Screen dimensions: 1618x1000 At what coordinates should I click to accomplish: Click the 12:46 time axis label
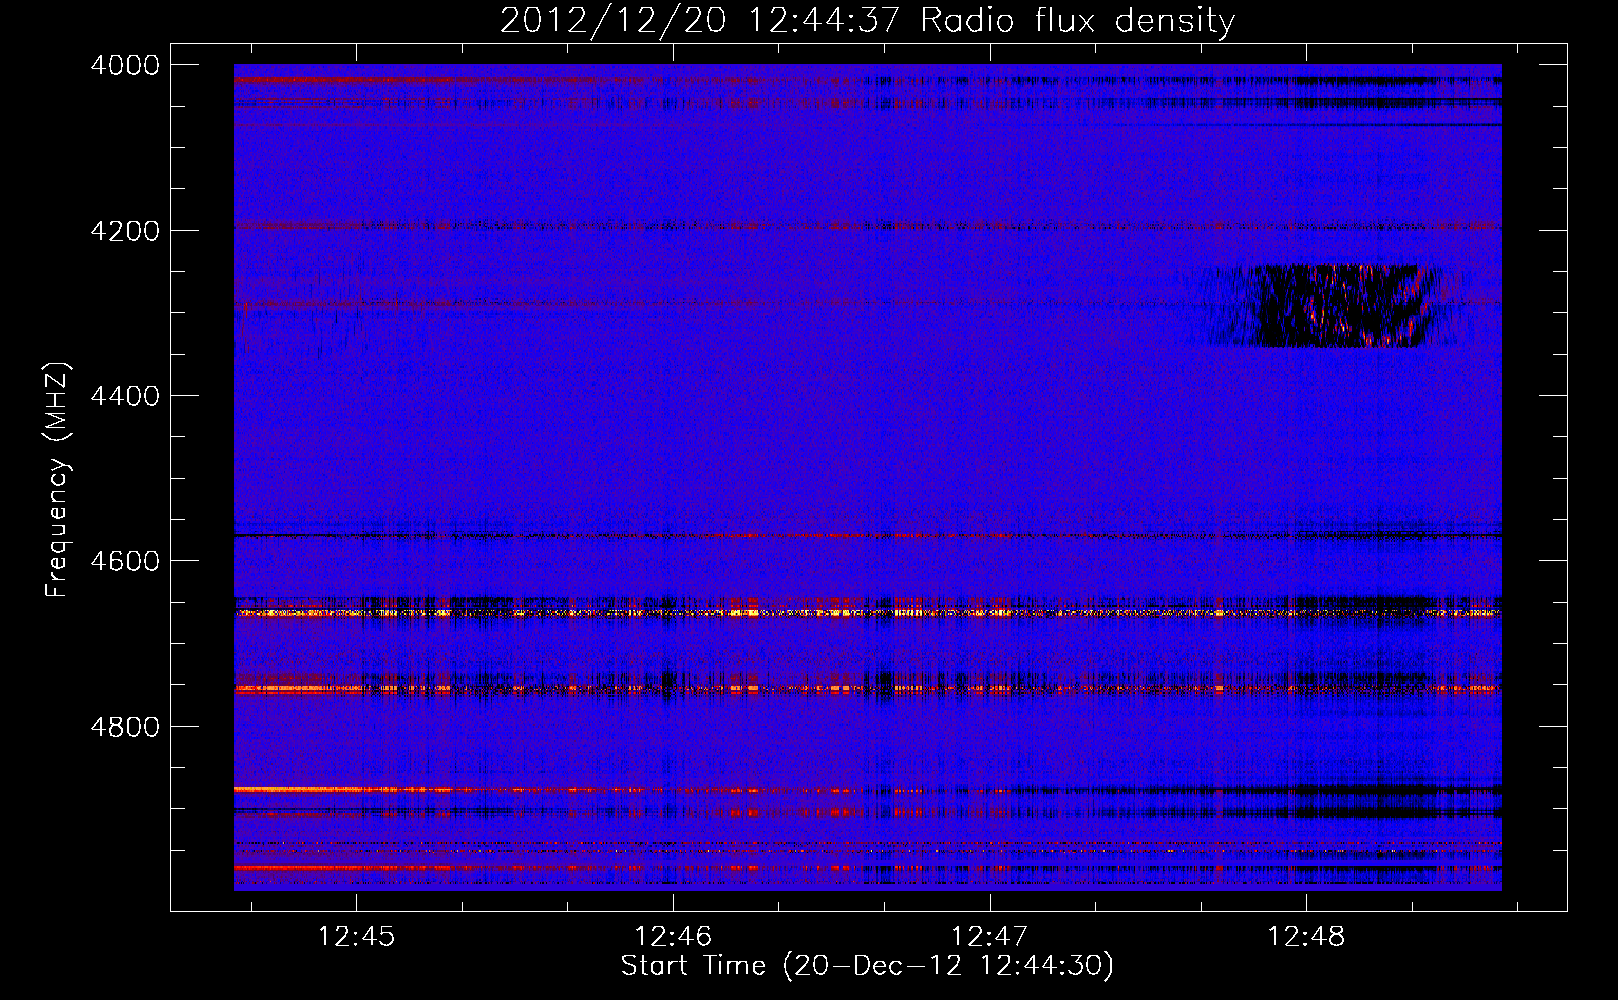[673, 937]
